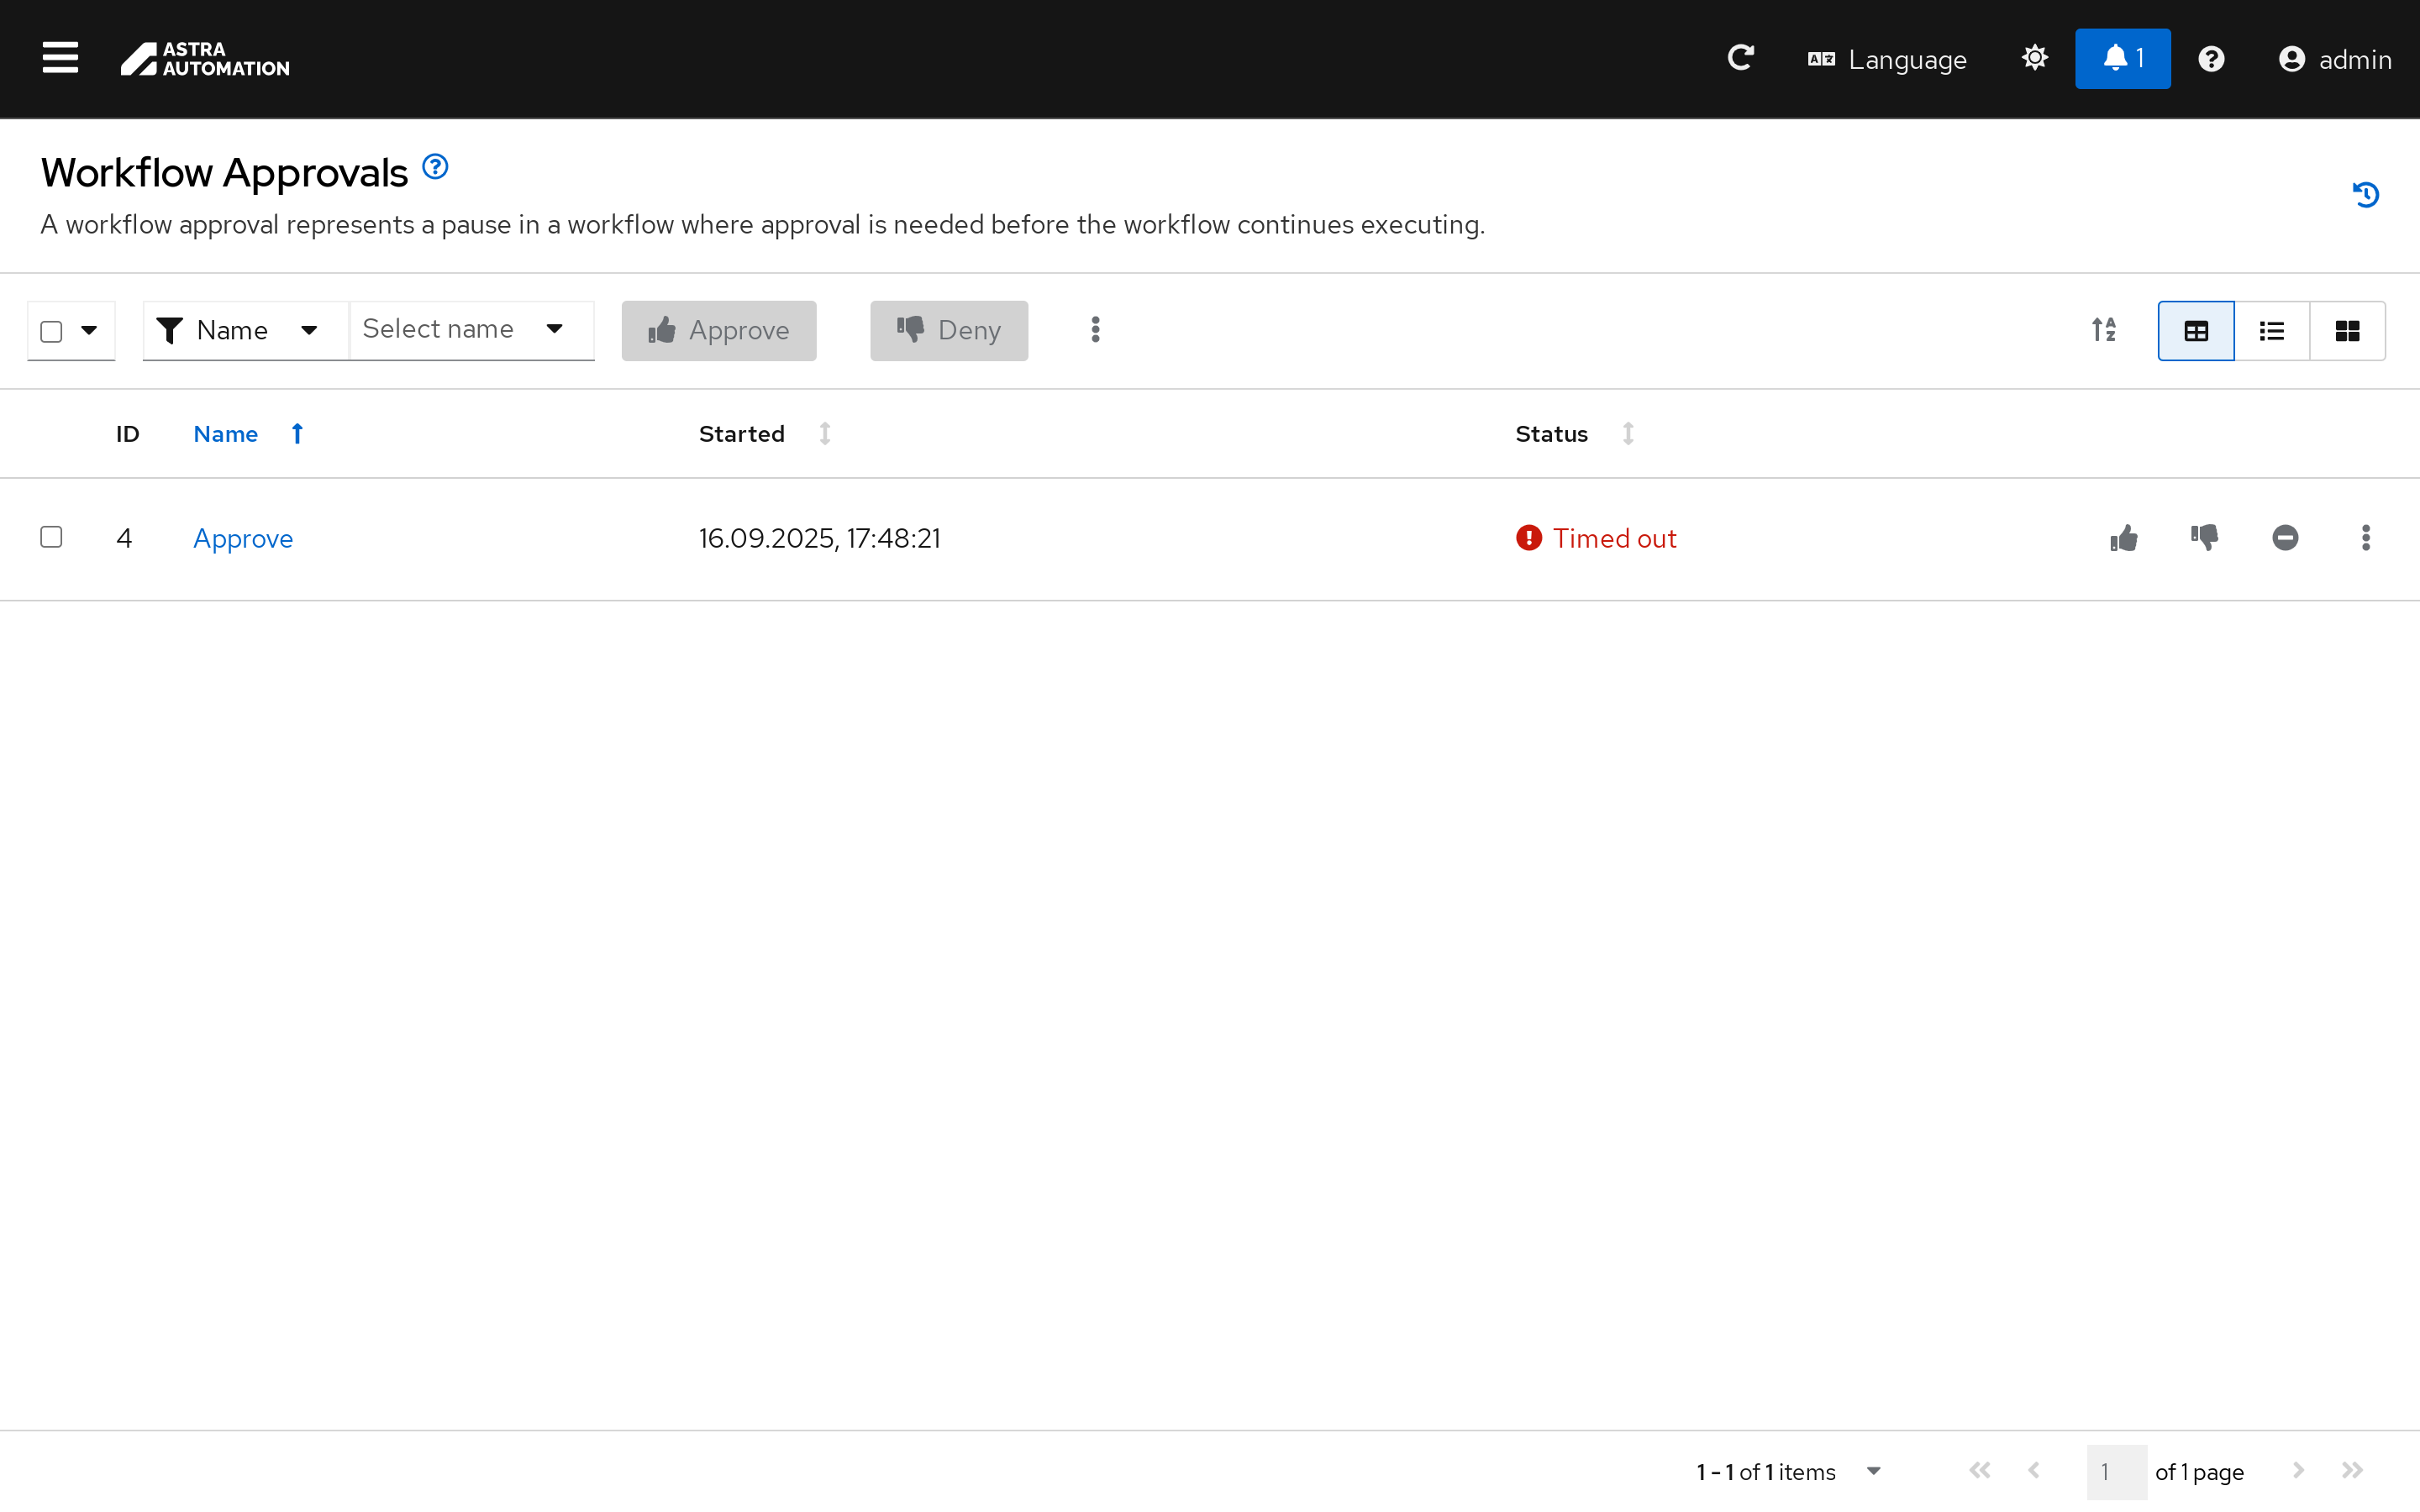This screenshot has width=2420, height=1512.
Task: Toggle the theme sun icon
Action: tap(2034, 58)
